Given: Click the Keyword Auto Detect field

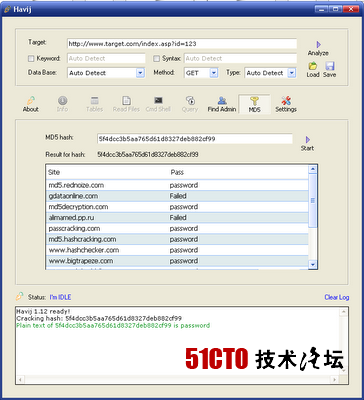Looking at the screenshot, I should [106, 58].
